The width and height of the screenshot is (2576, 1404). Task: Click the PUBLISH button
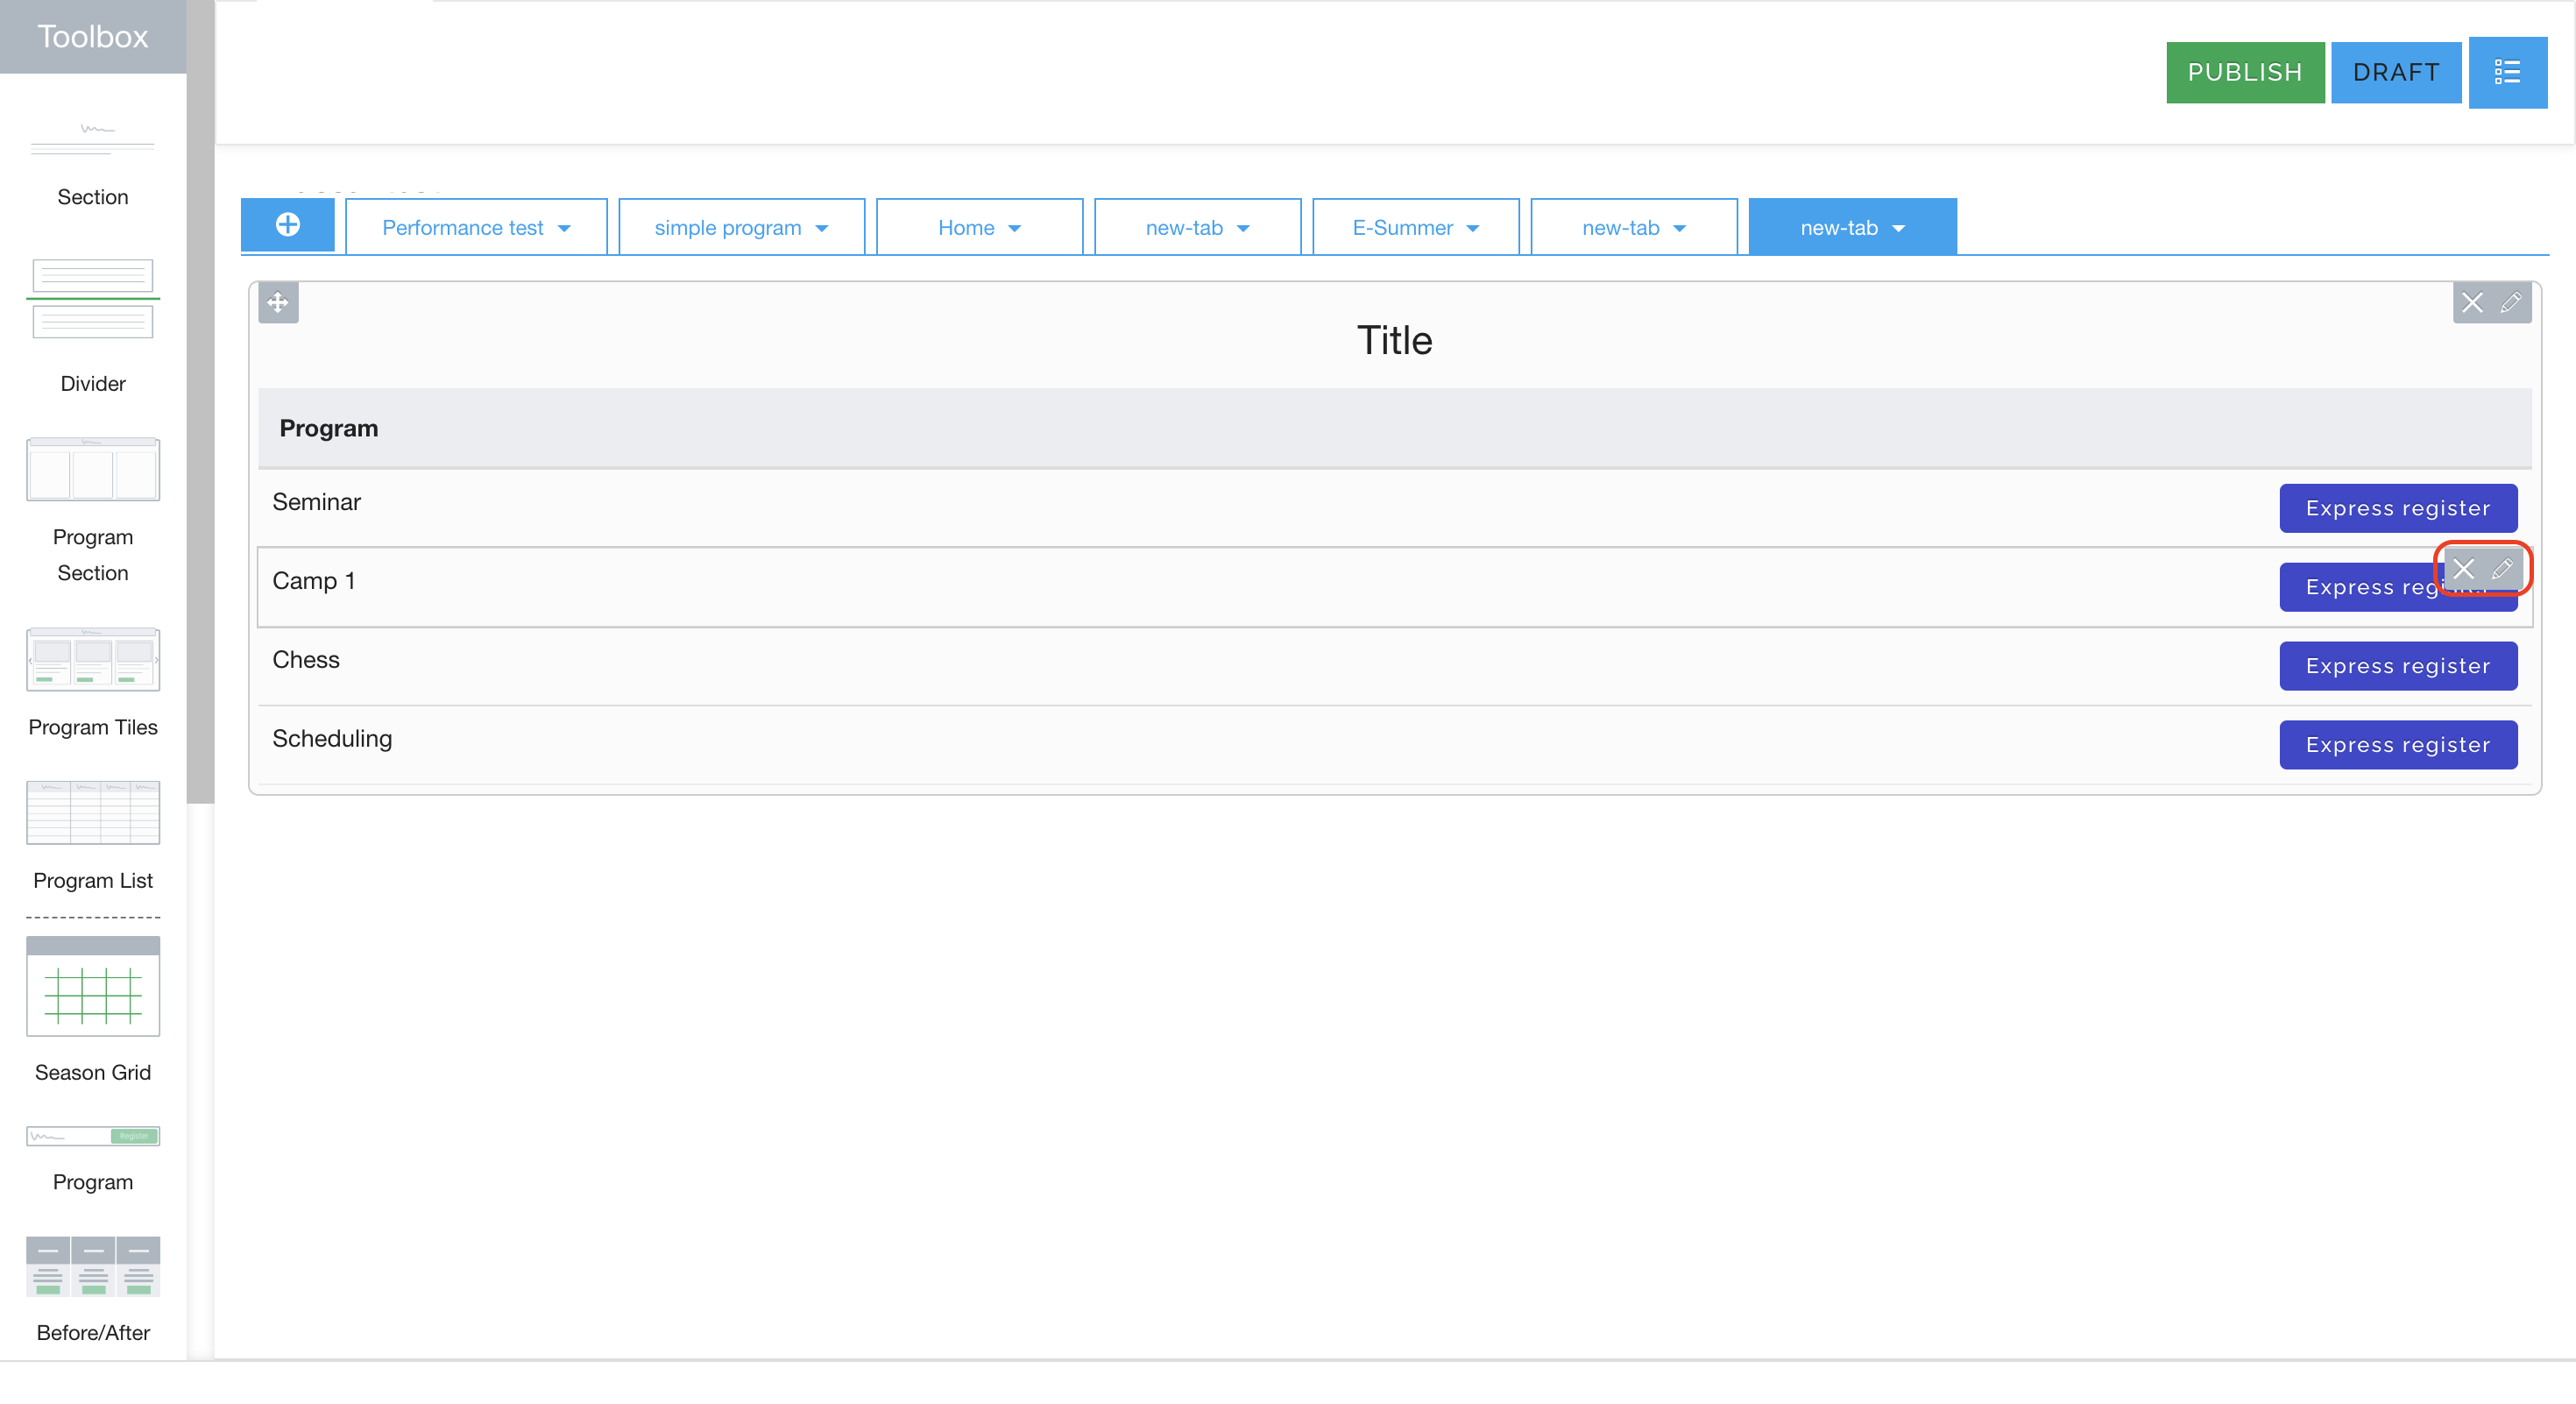(x=2244, y=72)
